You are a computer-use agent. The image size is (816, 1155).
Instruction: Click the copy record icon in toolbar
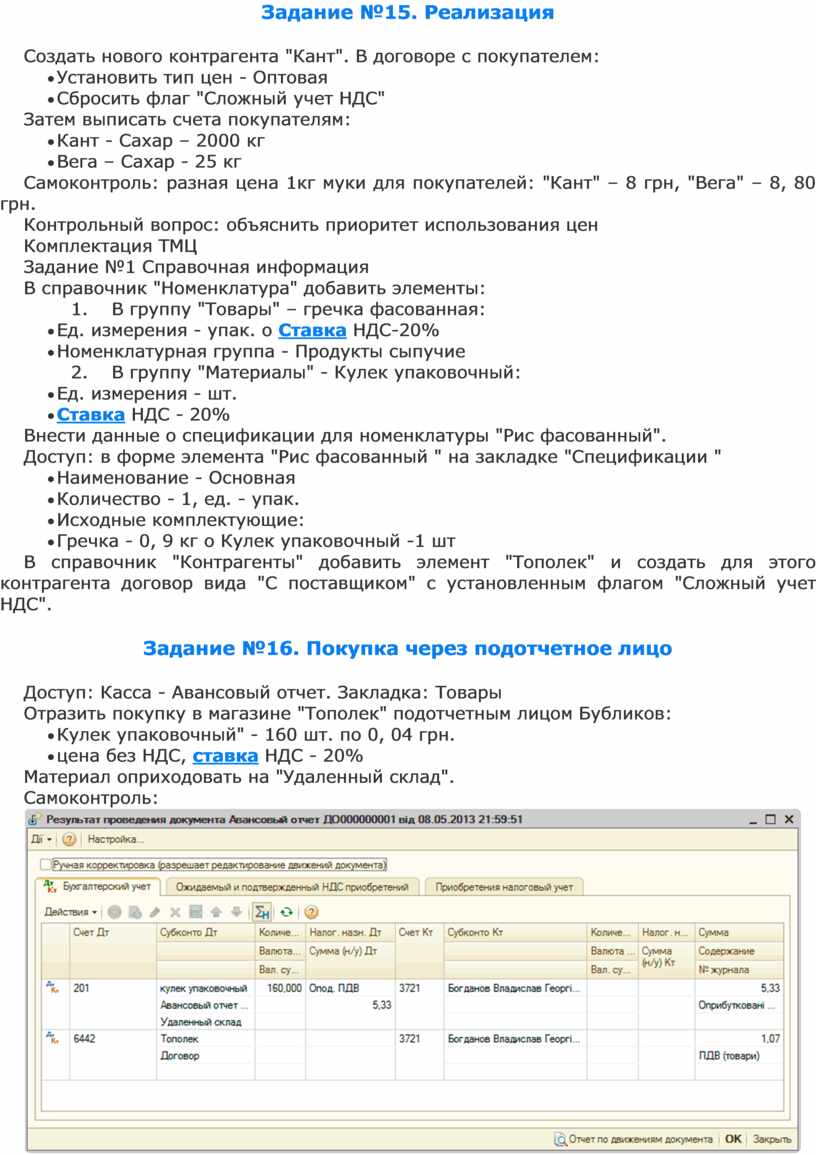coord(135,912)
